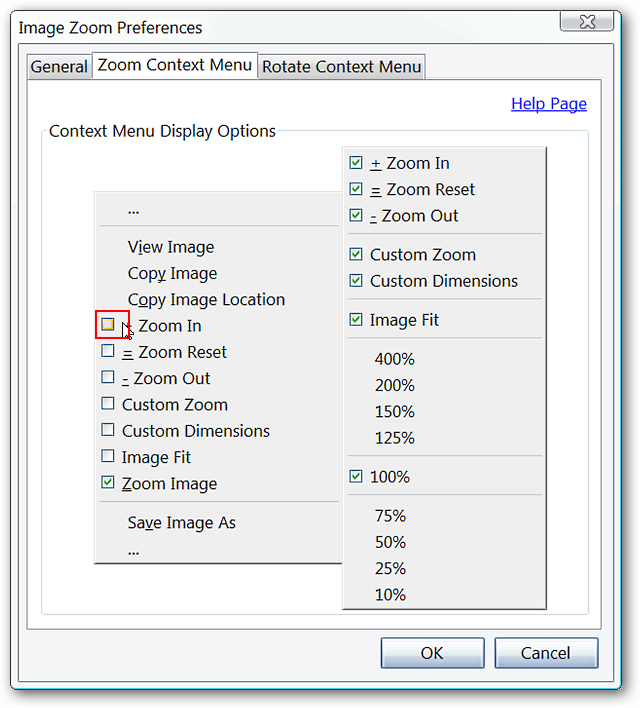Click the 50% zoom entry
This screenshot has width=640, height=708.
pos(390,542)
